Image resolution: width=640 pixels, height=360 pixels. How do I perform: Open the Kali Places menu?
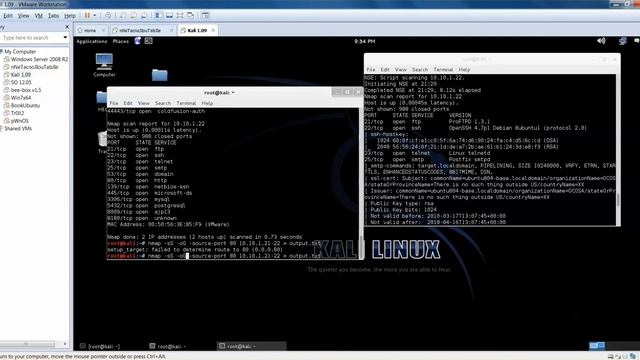pos(120,41)
